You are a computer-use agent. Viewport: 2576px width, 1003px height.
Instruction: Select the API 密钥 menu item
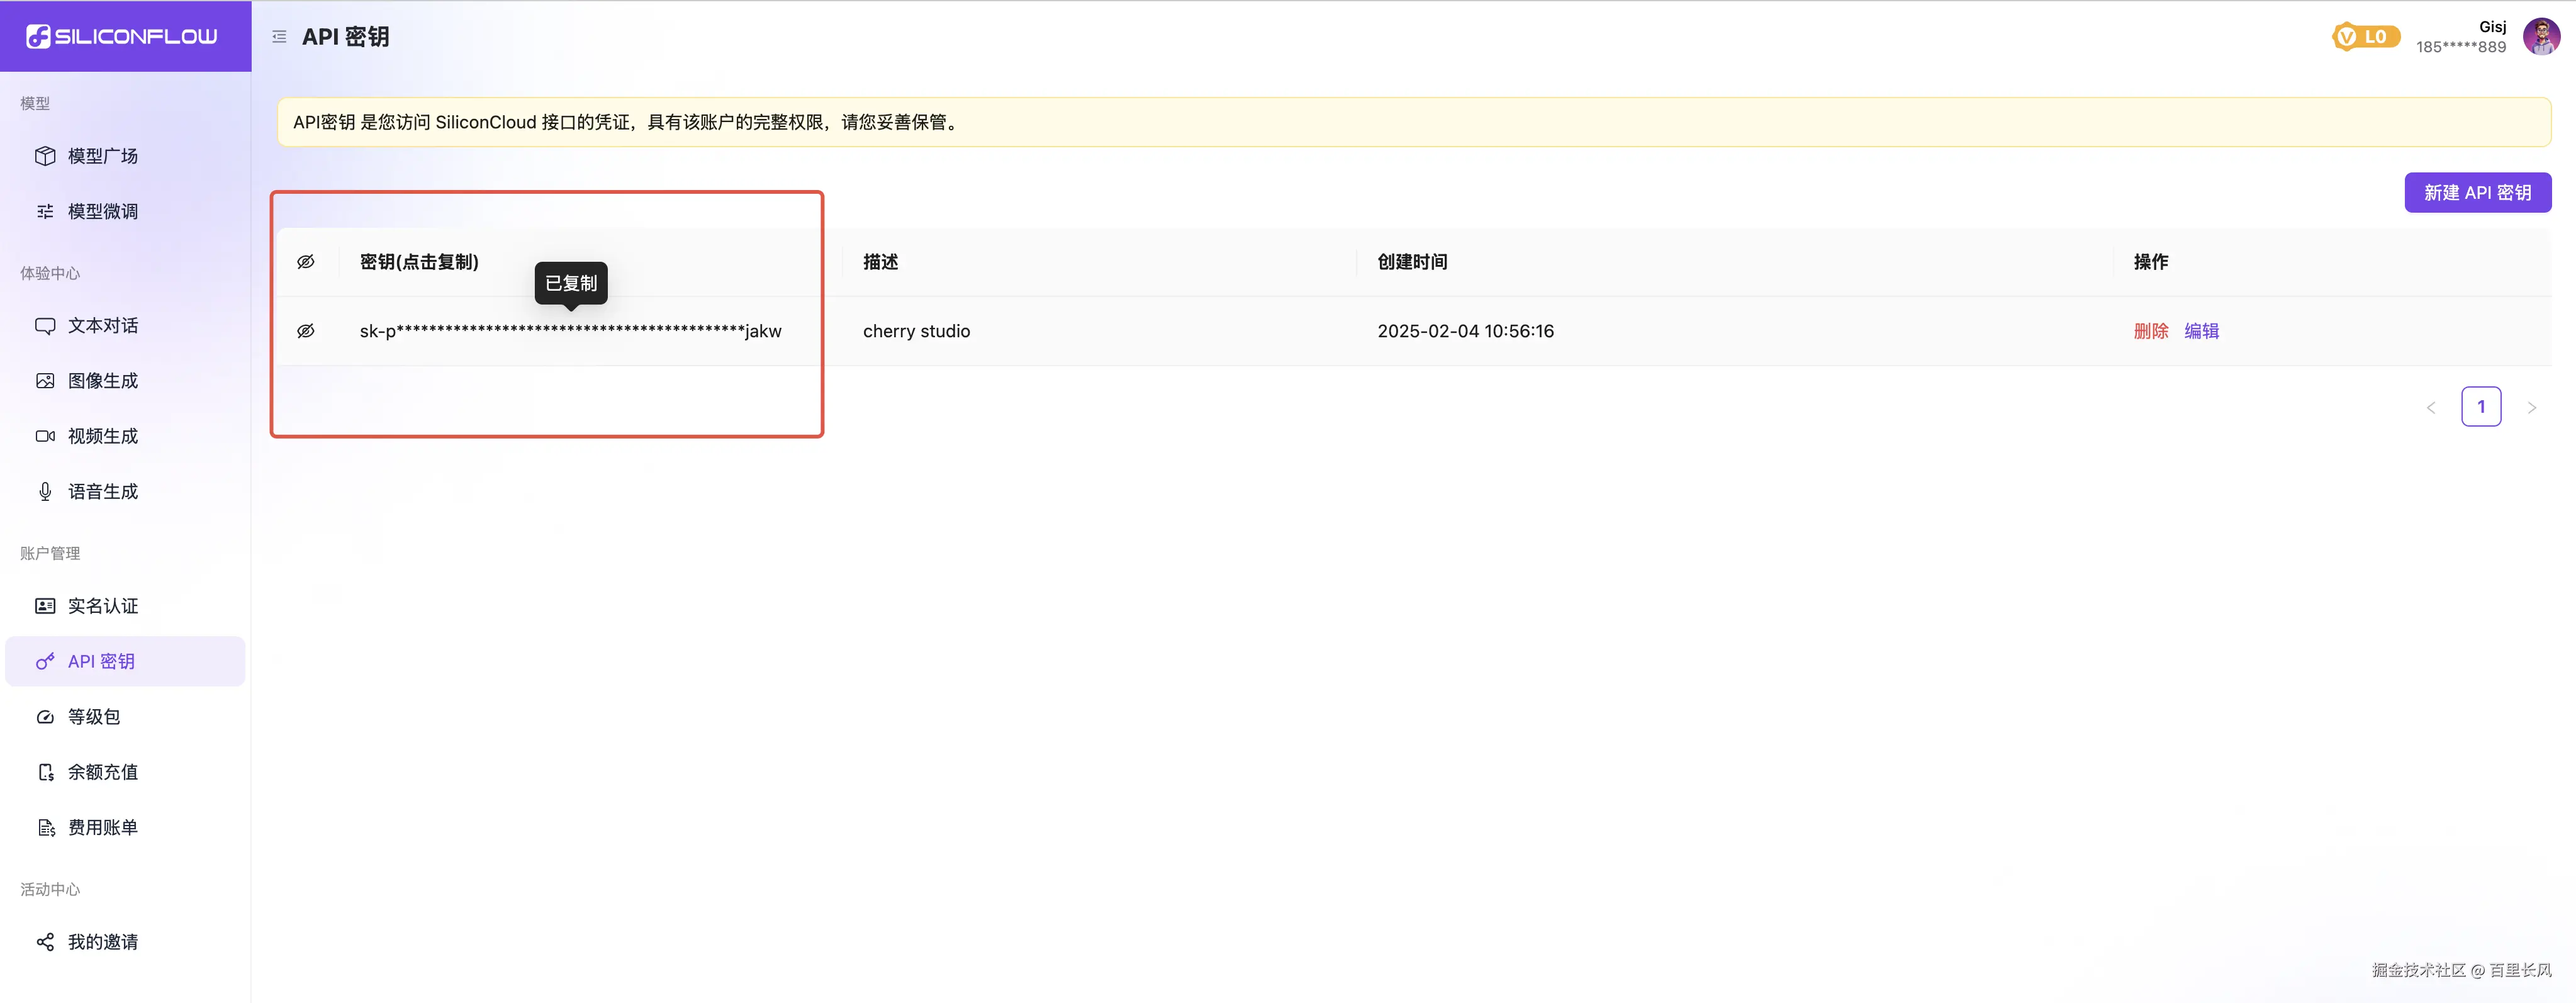tap(101, 661)
